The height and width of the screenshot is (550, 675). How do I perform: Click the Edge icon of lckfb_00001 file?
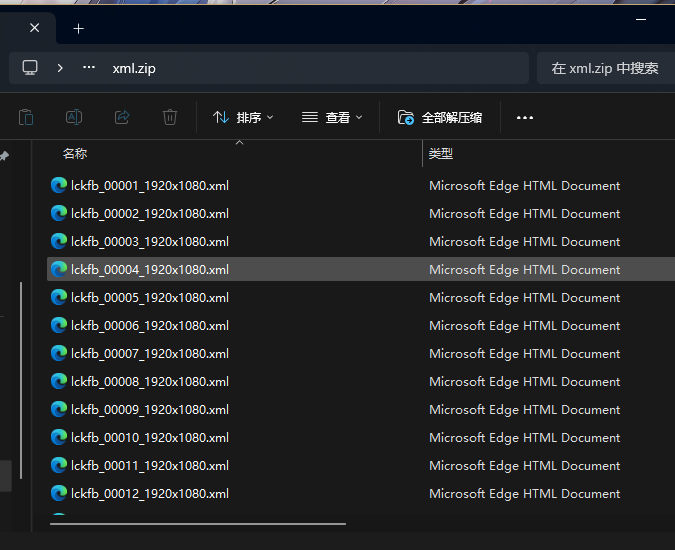59,185
